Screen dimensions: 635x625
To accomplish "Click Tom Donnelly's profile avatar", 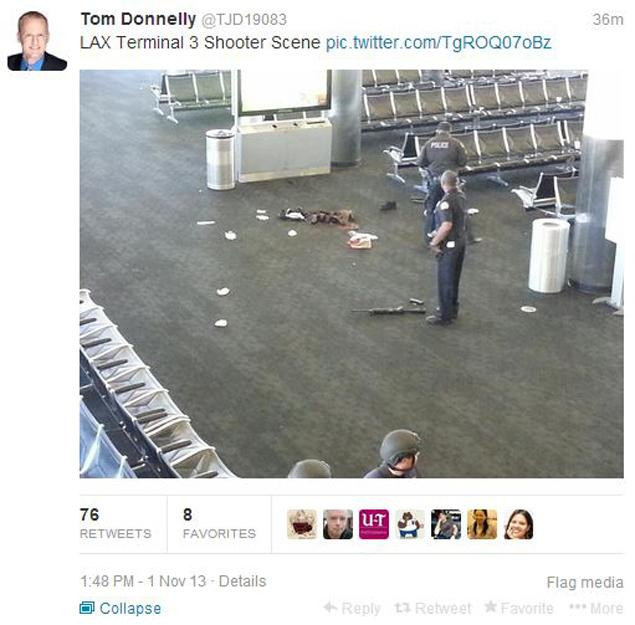I will point(37,41).
